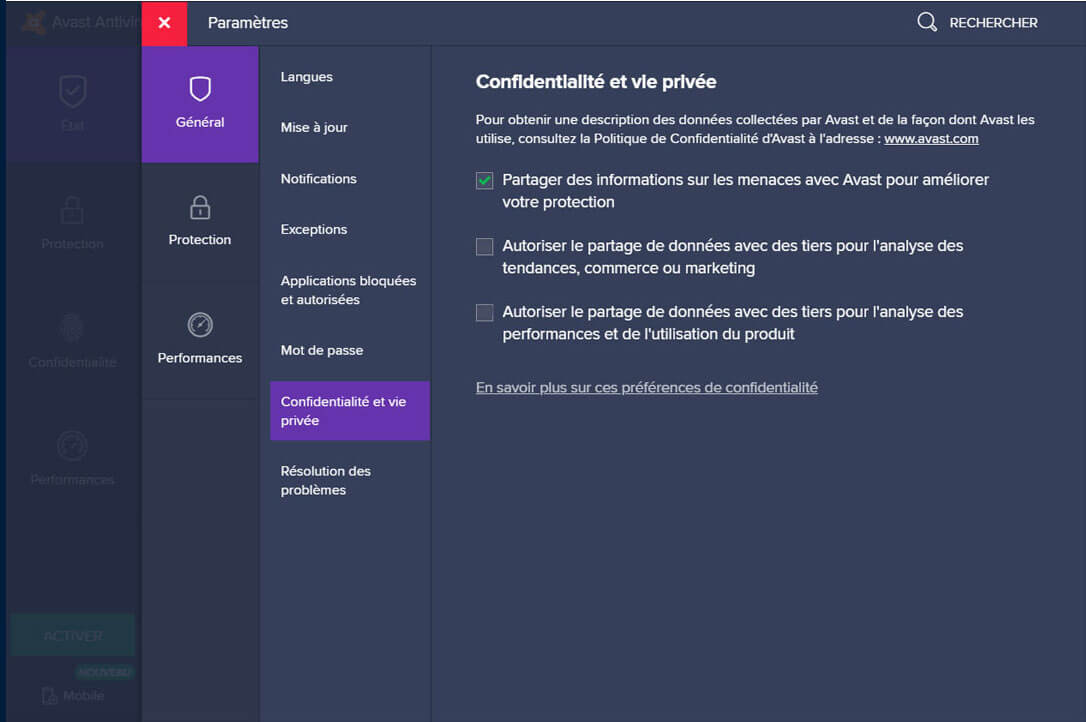Enable data sharing for performances et utilisation du produit
The image size is (1086, 722).
point(485,312)
